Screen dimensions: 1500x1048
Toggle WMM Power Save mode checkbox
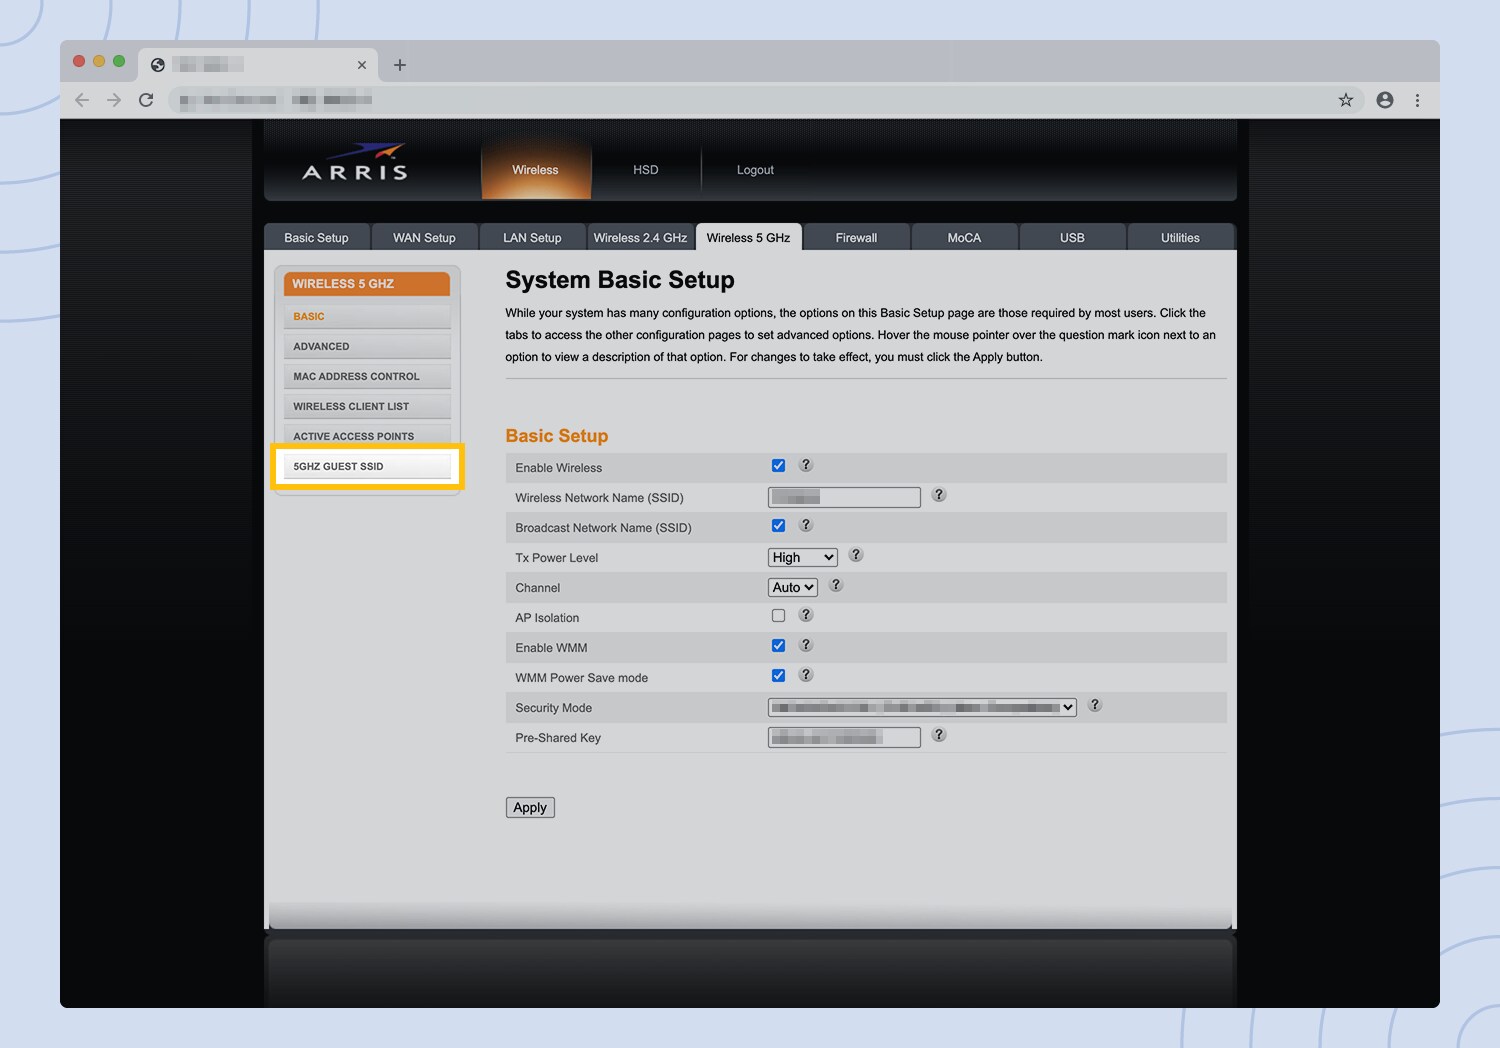(x=778, y=676)
